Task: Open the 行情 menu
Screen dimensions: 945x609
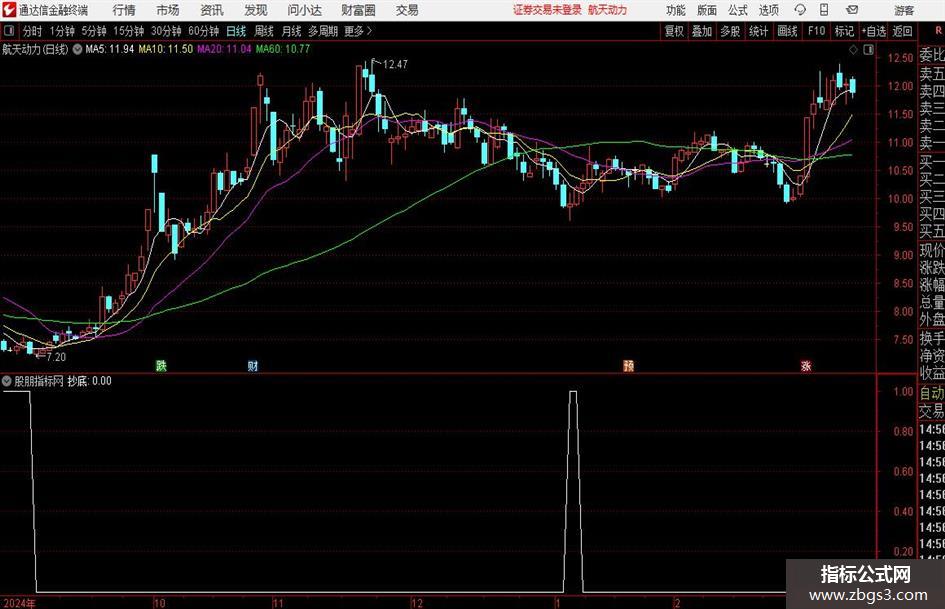Action: tap(124, 10)
